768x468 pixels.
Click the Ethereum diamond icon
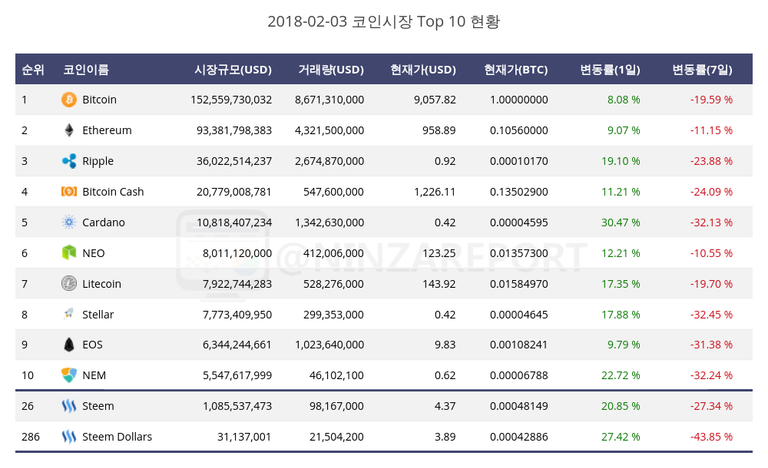(69, 130)
